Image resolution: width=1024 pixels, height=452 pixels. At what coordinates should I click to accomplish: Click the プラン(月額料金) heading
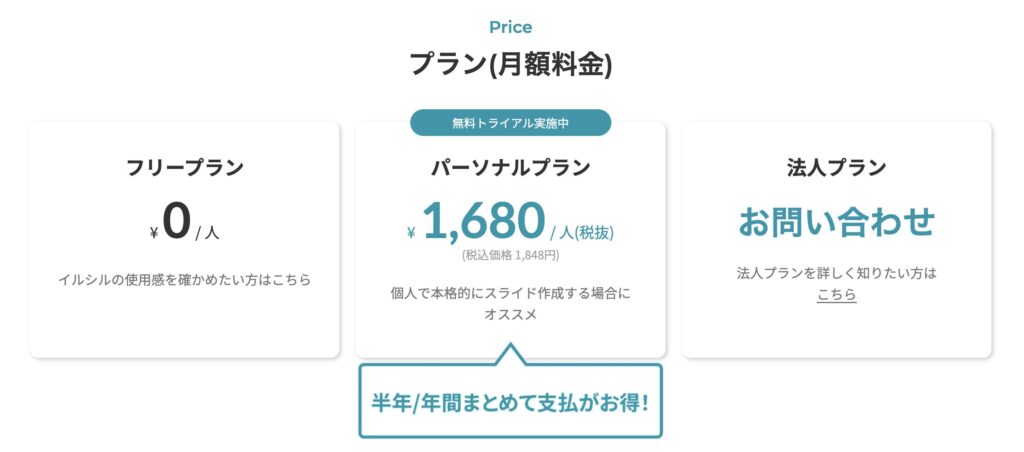click(x=510, y=64)
